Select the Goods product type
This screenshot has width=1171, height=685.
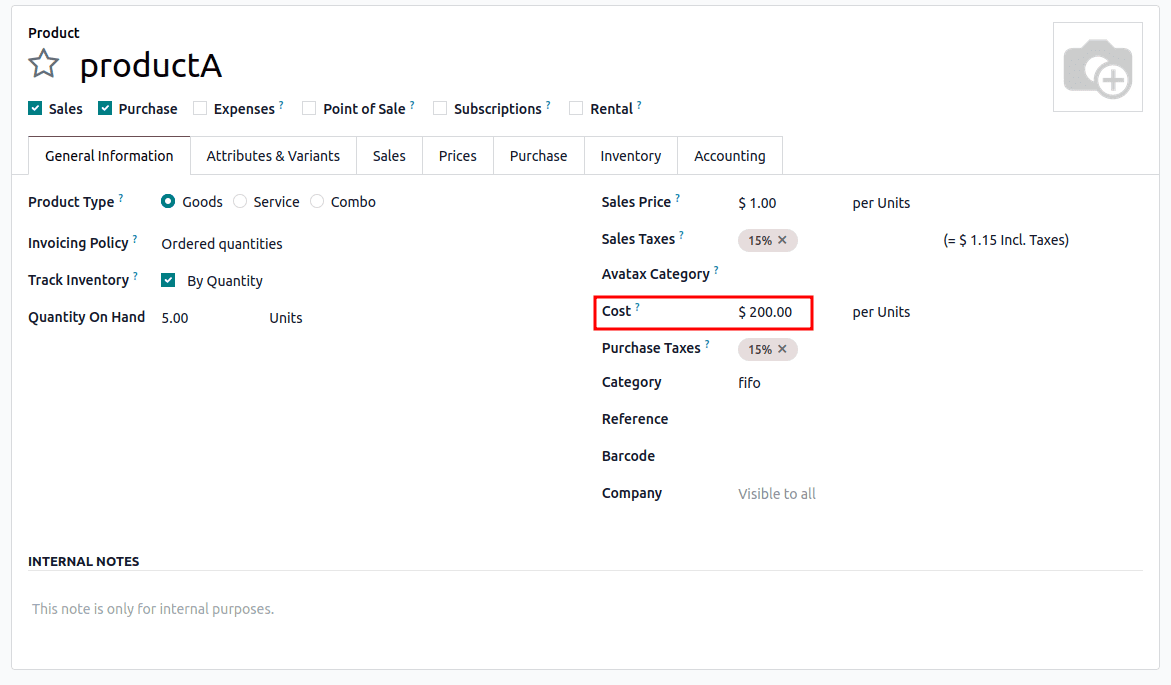tap(168, 202)
